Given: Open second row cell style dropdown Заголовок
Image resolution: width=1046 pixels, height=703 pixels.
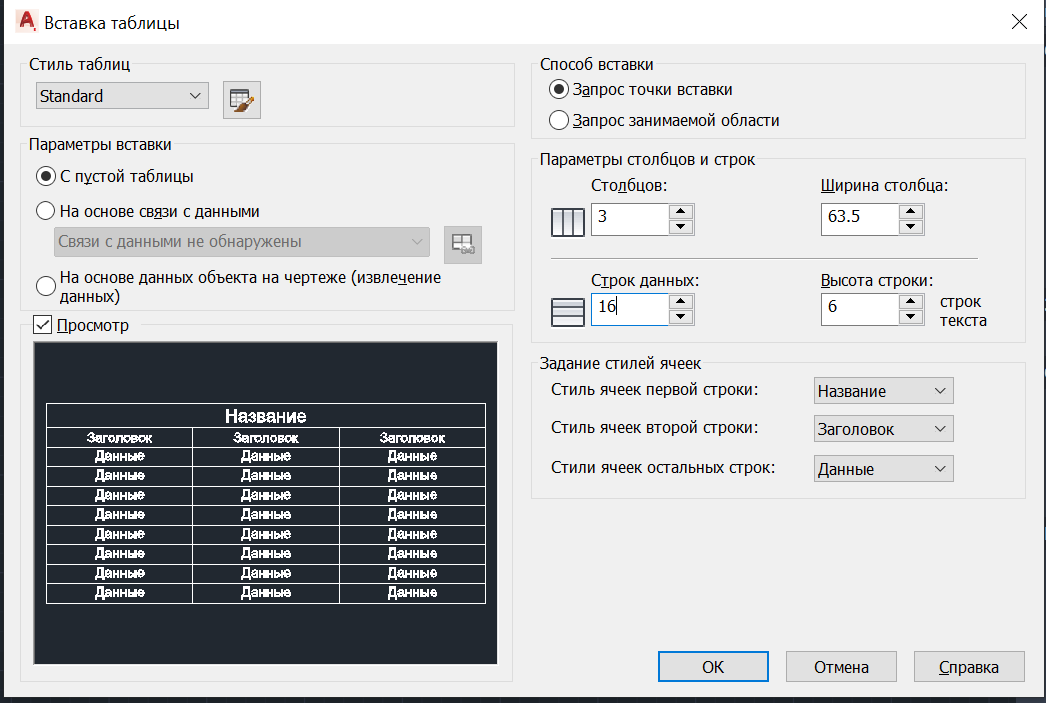Looking at the screenshot, I should click(883, 429).
